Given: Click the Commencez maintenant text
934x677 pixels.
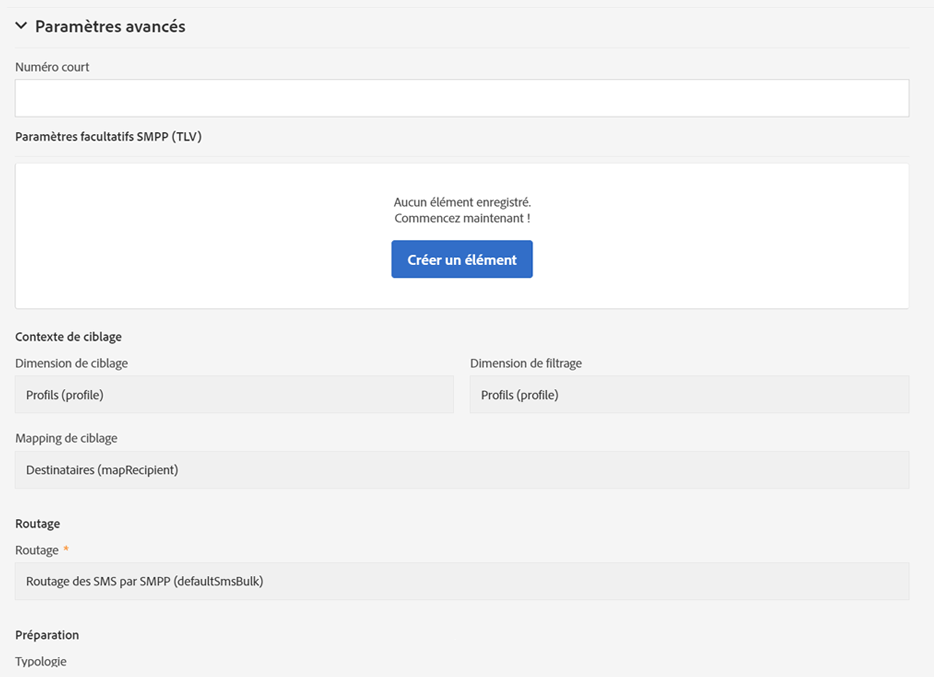Looking at the screenshot, I should pos(462,218).
